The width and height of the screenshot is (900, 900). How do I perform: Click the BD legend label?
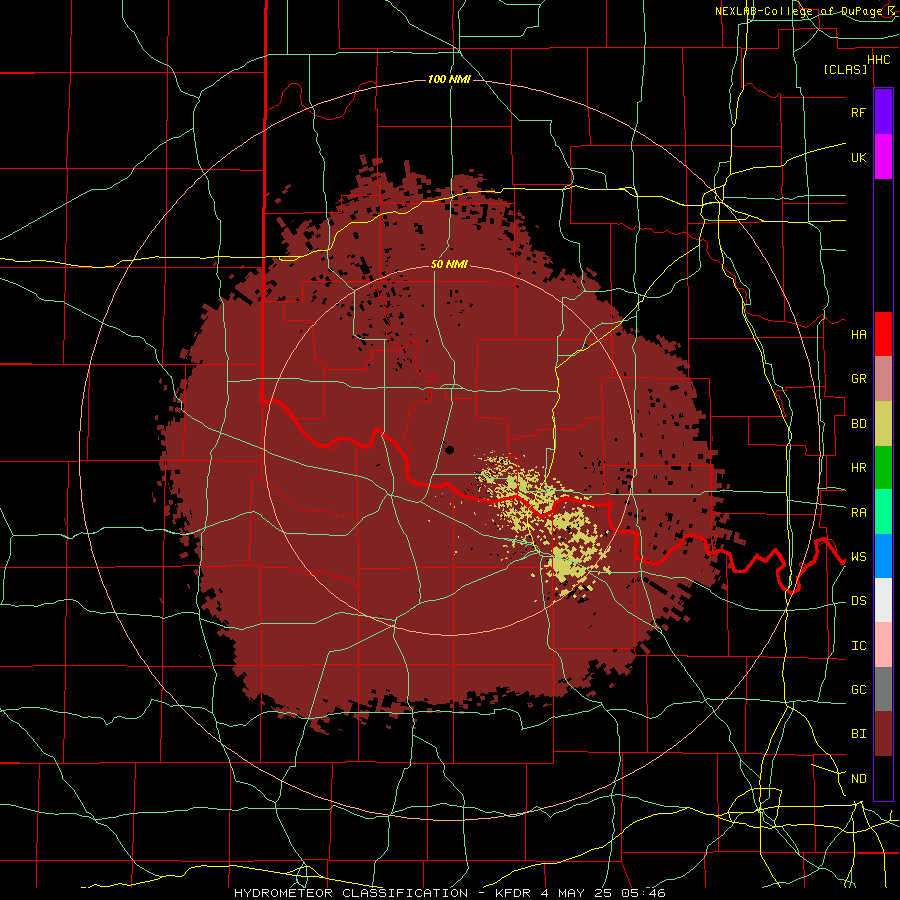coord(858,424)
